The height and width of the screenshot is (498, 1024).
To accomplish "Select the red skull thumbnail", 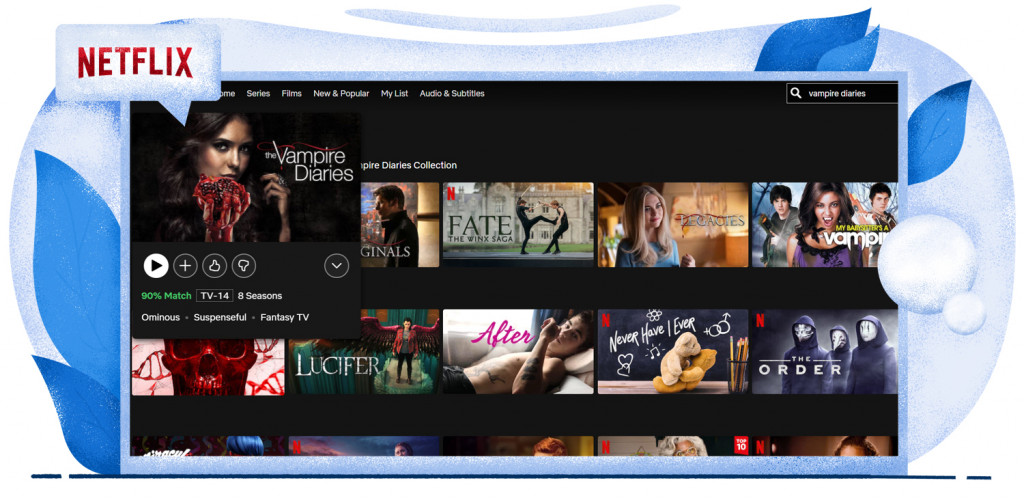I will pos(208,367).
